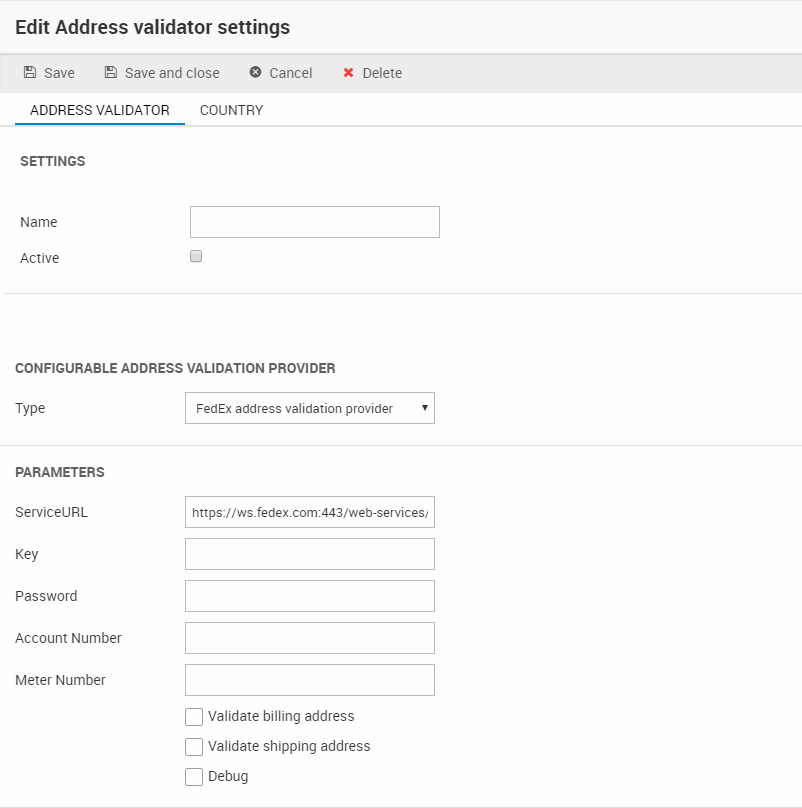Turn on the Debug checkbox

coord(194,776)
